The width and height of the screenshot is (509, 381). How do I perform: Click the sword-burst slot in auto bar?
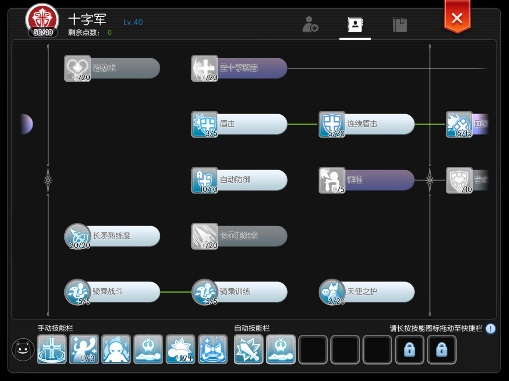tap(248, 349)
